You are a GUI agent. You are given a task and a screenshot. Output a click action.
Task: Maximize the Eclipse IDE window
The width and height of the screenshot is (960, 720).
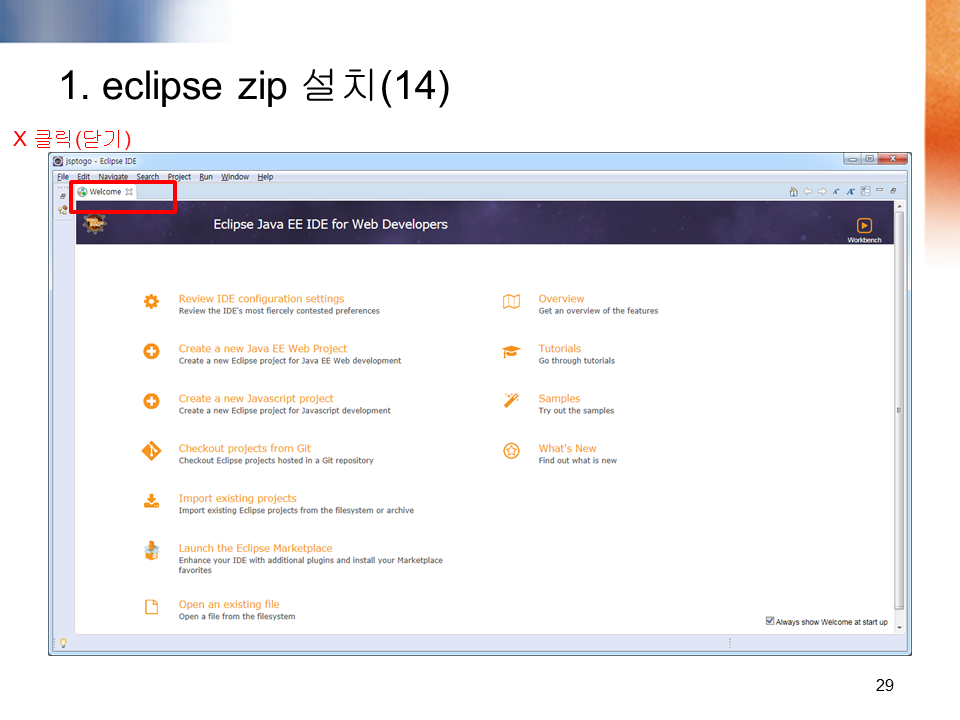point(869,159)
